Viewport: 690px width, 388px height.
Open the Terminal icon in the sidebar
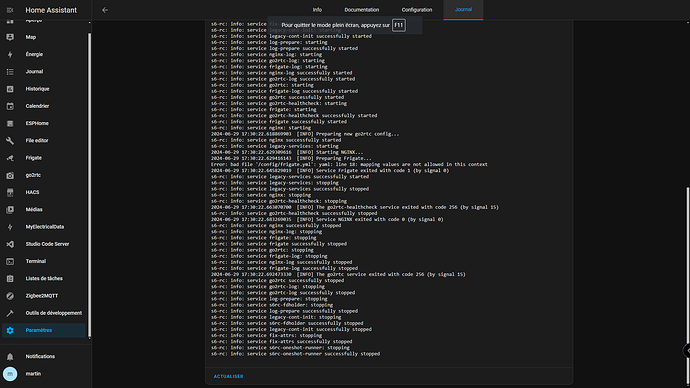click(10, 261)
